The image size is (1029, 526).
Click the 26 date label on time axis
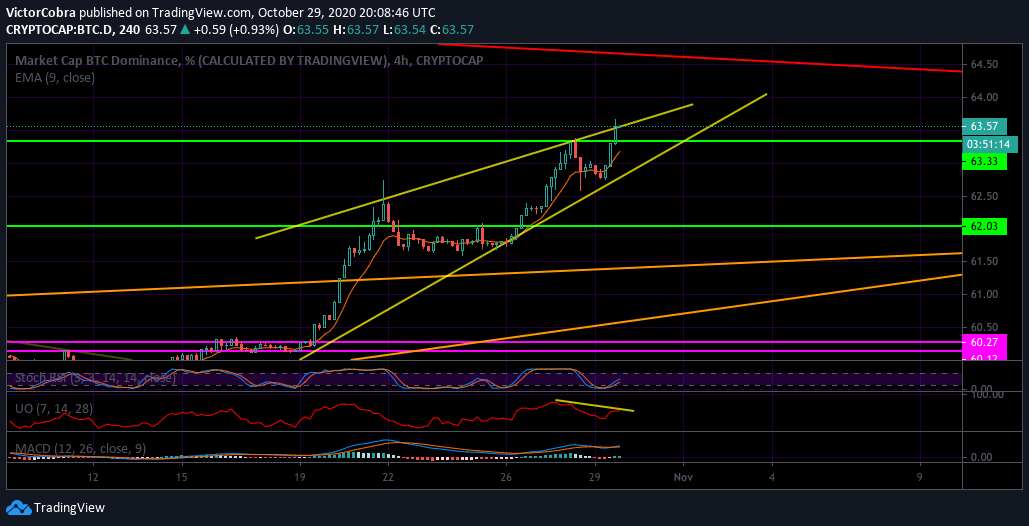click(507, 477)
